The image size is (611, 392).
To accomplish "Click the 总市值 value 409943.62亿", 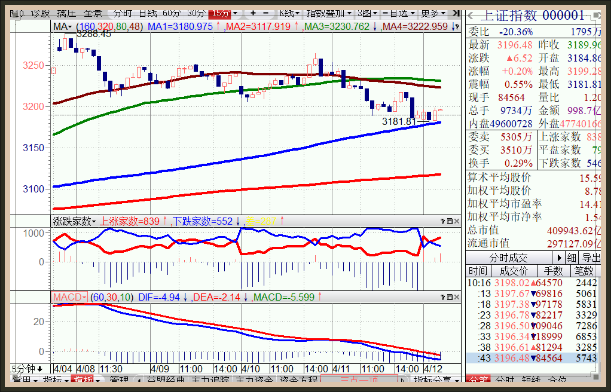I will tap(574, 231).
